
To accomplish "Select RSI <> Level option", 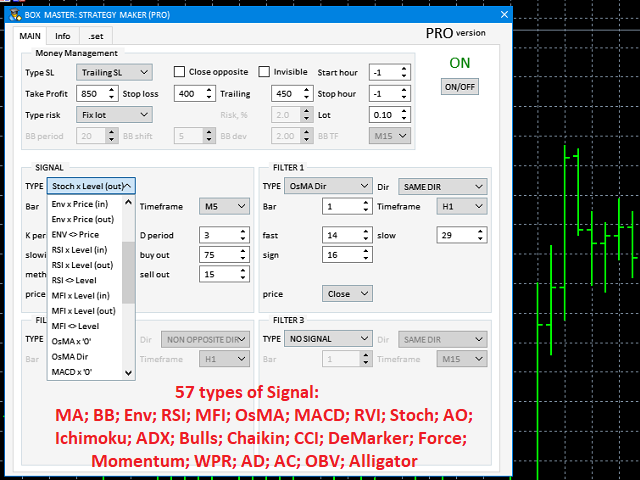I will [x=85, y=280].
